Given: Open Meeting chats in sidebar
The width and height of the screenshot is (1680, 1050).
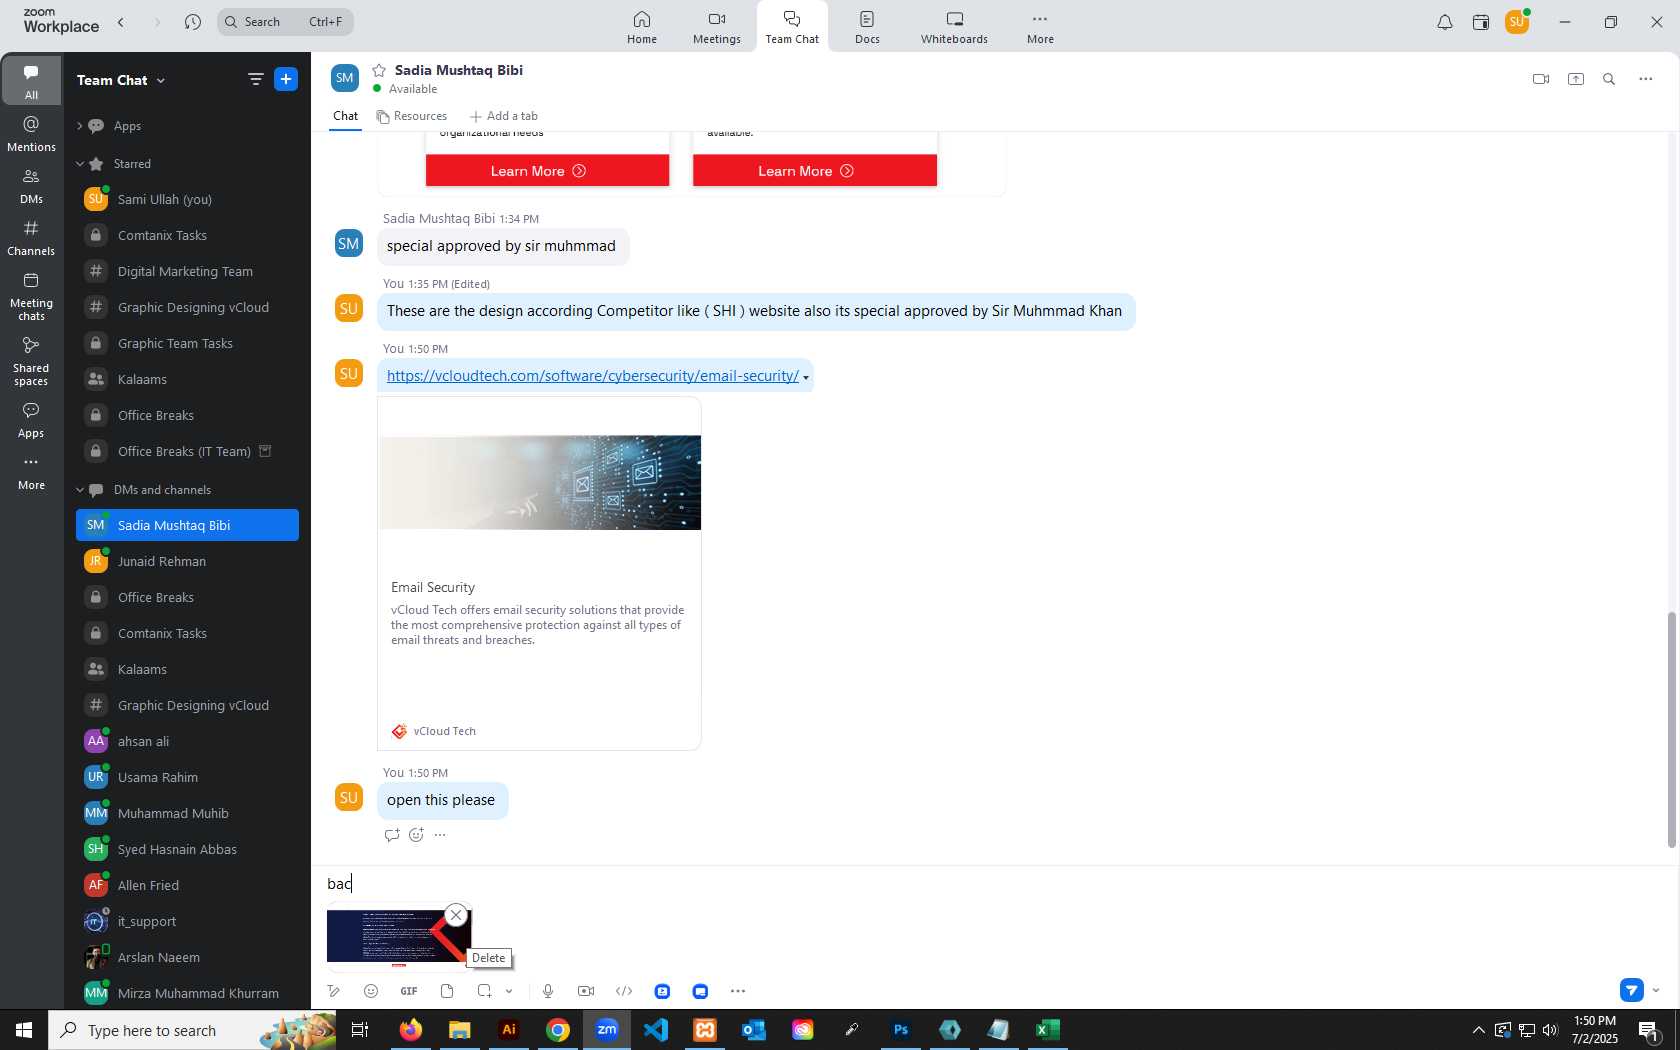Looking at the screenshot, I should [x=31, y=297].
